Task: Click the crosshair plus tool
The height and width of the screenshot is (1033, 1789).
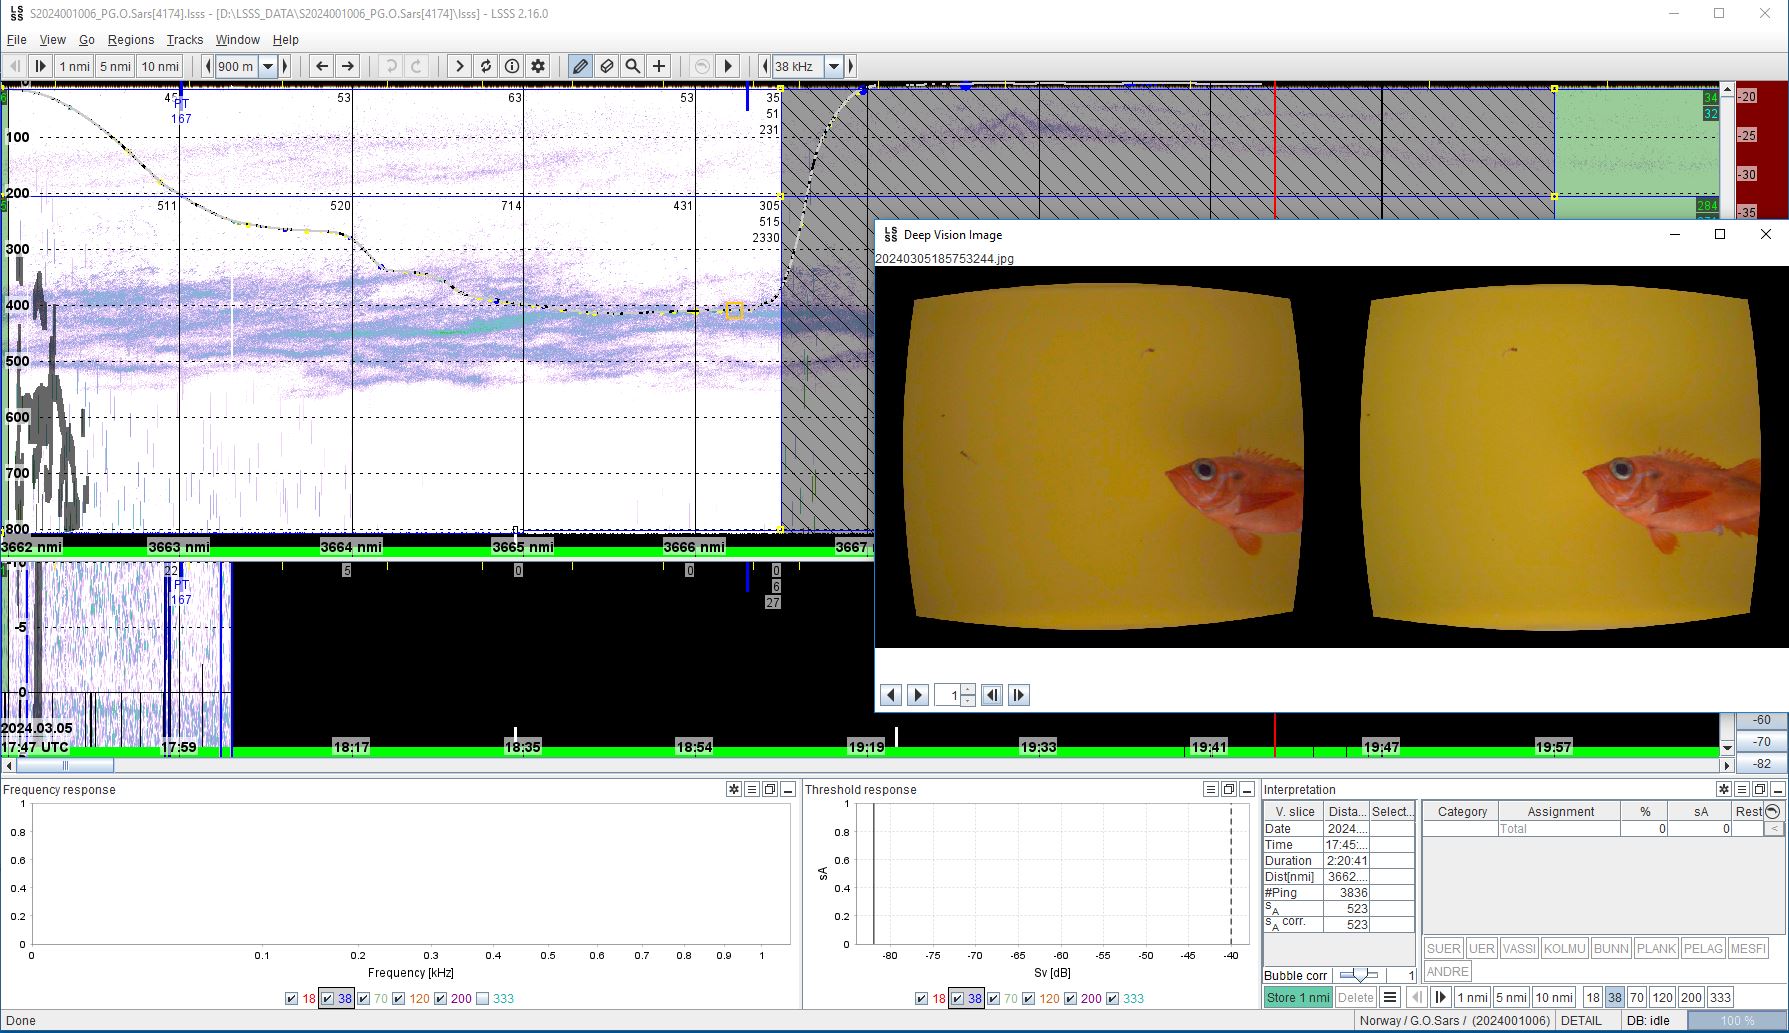Action: (x=659, y=66)
